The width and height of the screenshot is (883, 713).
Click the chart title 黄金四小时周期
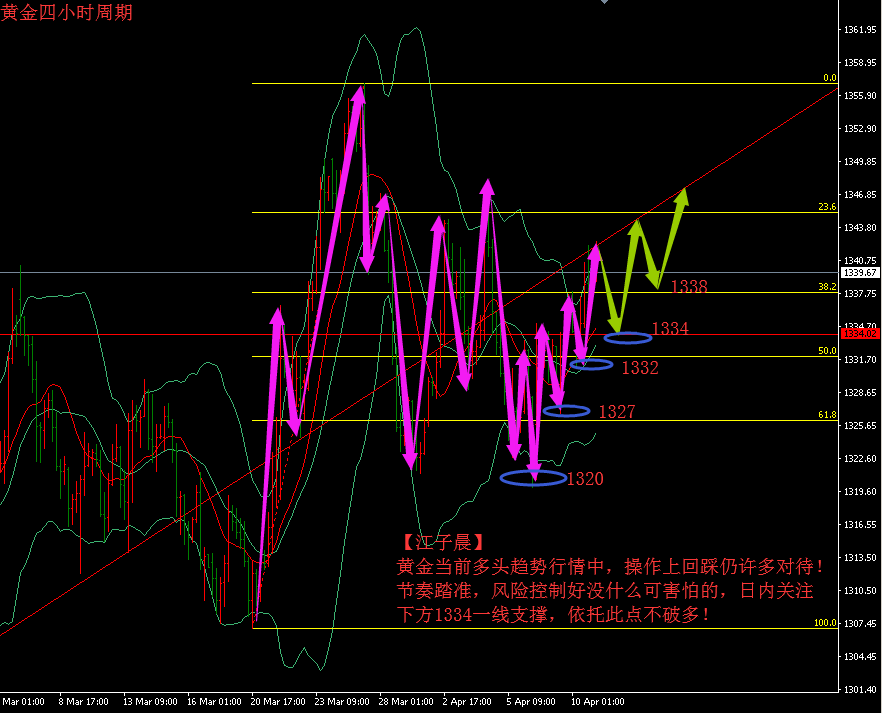(66, 13)
